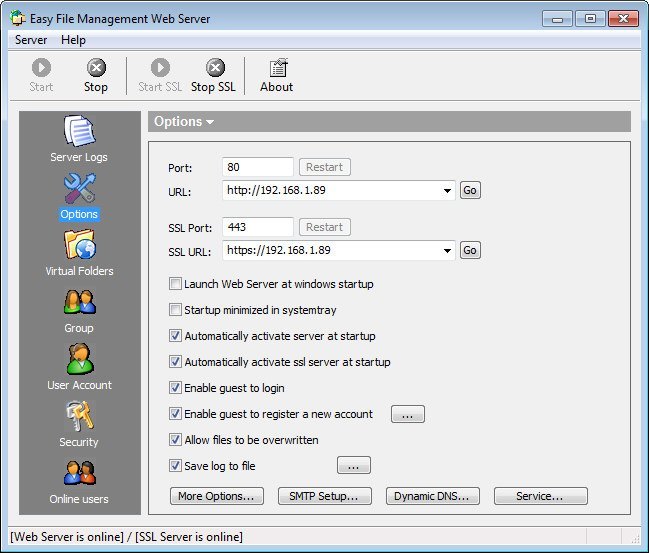Open Server Logs in the sidebar
The image size is (649, 553).
coord(79,139)
